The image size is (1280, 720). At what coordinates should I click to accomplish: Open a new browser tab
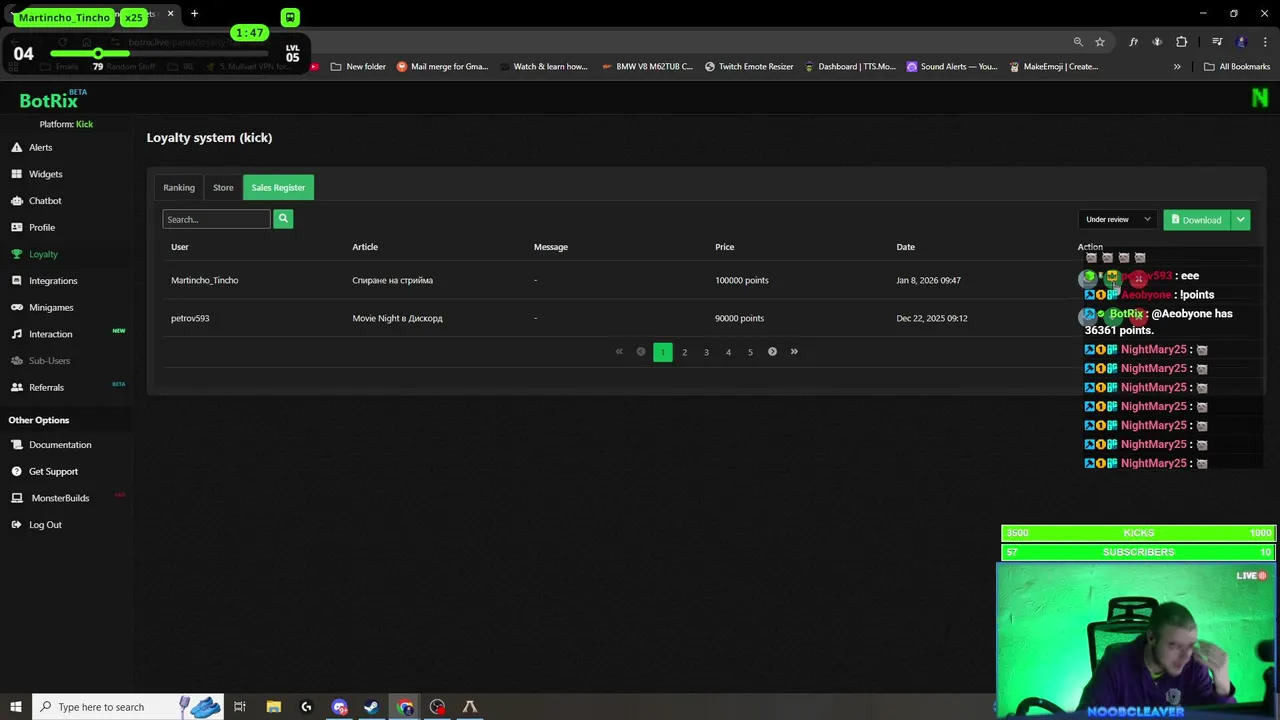click(x=194, y=14)
